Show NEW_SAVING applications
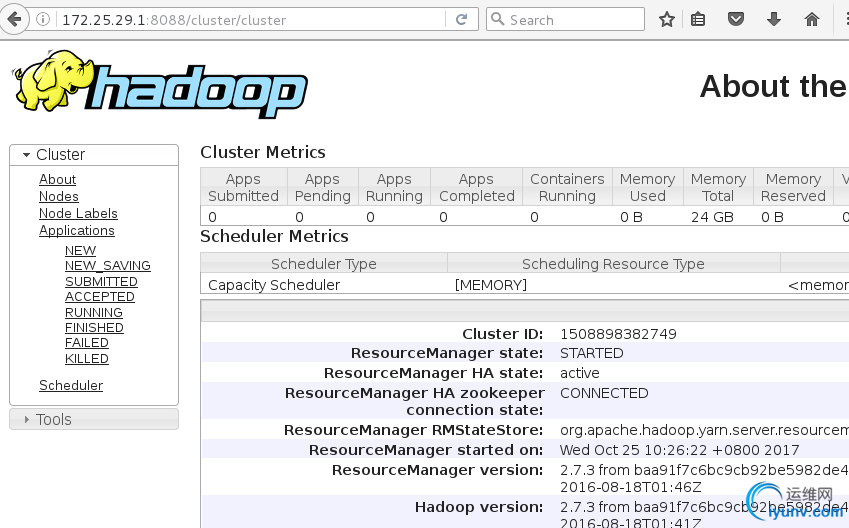This screenshot has height=528, width=849. tap(108, 266)
